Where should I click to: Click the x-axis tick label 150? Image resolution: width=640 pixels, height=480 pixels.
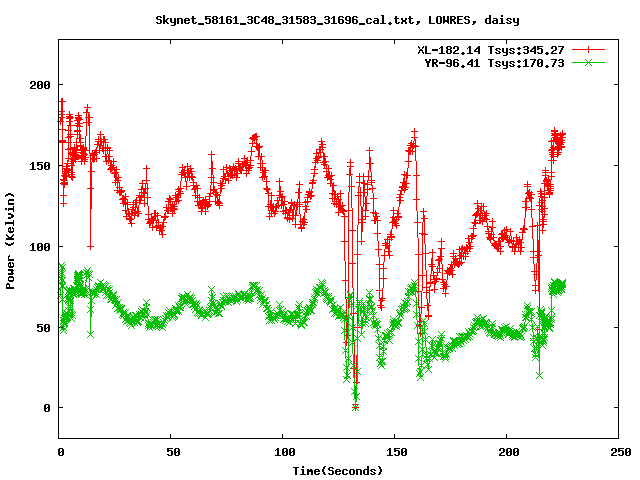point(397,452)
